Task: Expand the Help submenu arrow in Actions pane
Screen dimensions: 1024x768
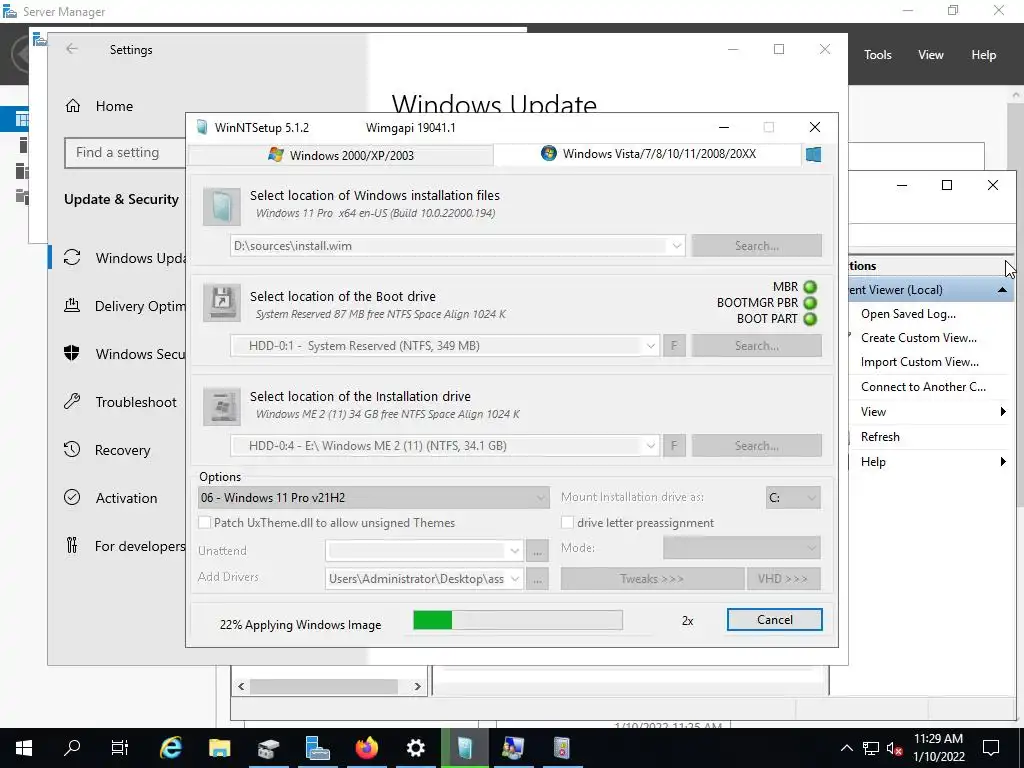Action: click(1003, 462)
